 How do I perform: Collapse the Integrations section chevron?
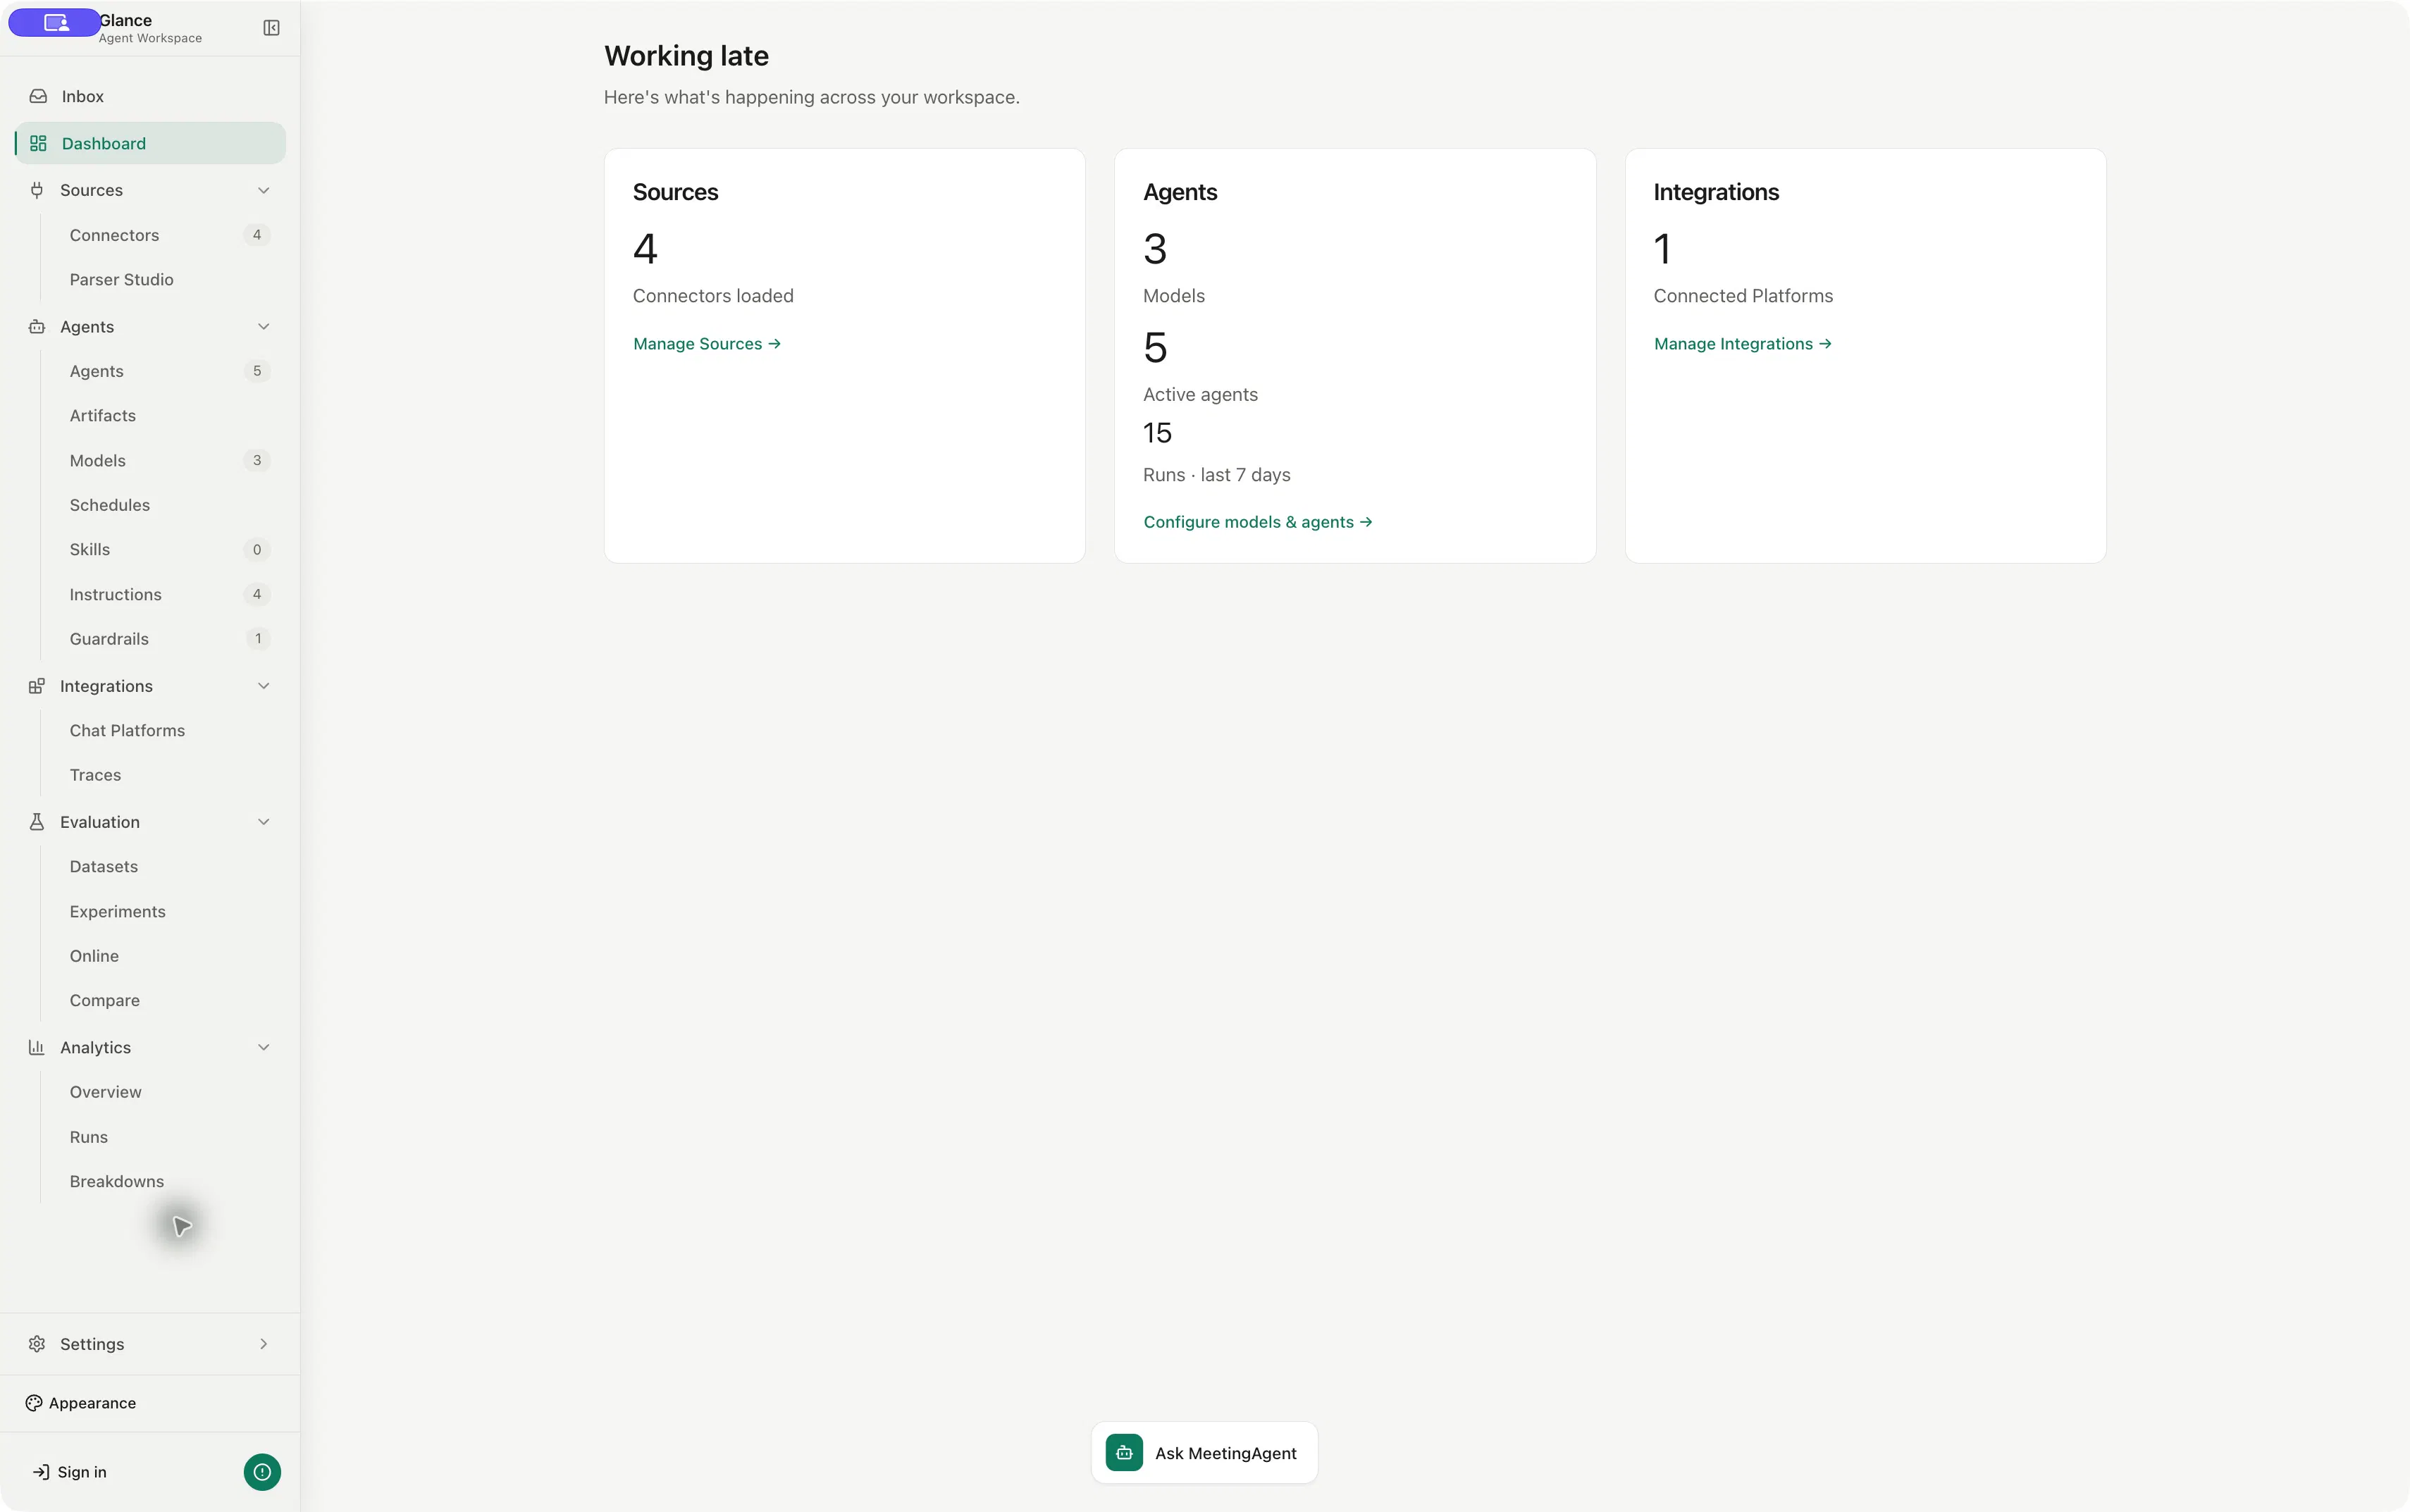[x=264, y=686]
